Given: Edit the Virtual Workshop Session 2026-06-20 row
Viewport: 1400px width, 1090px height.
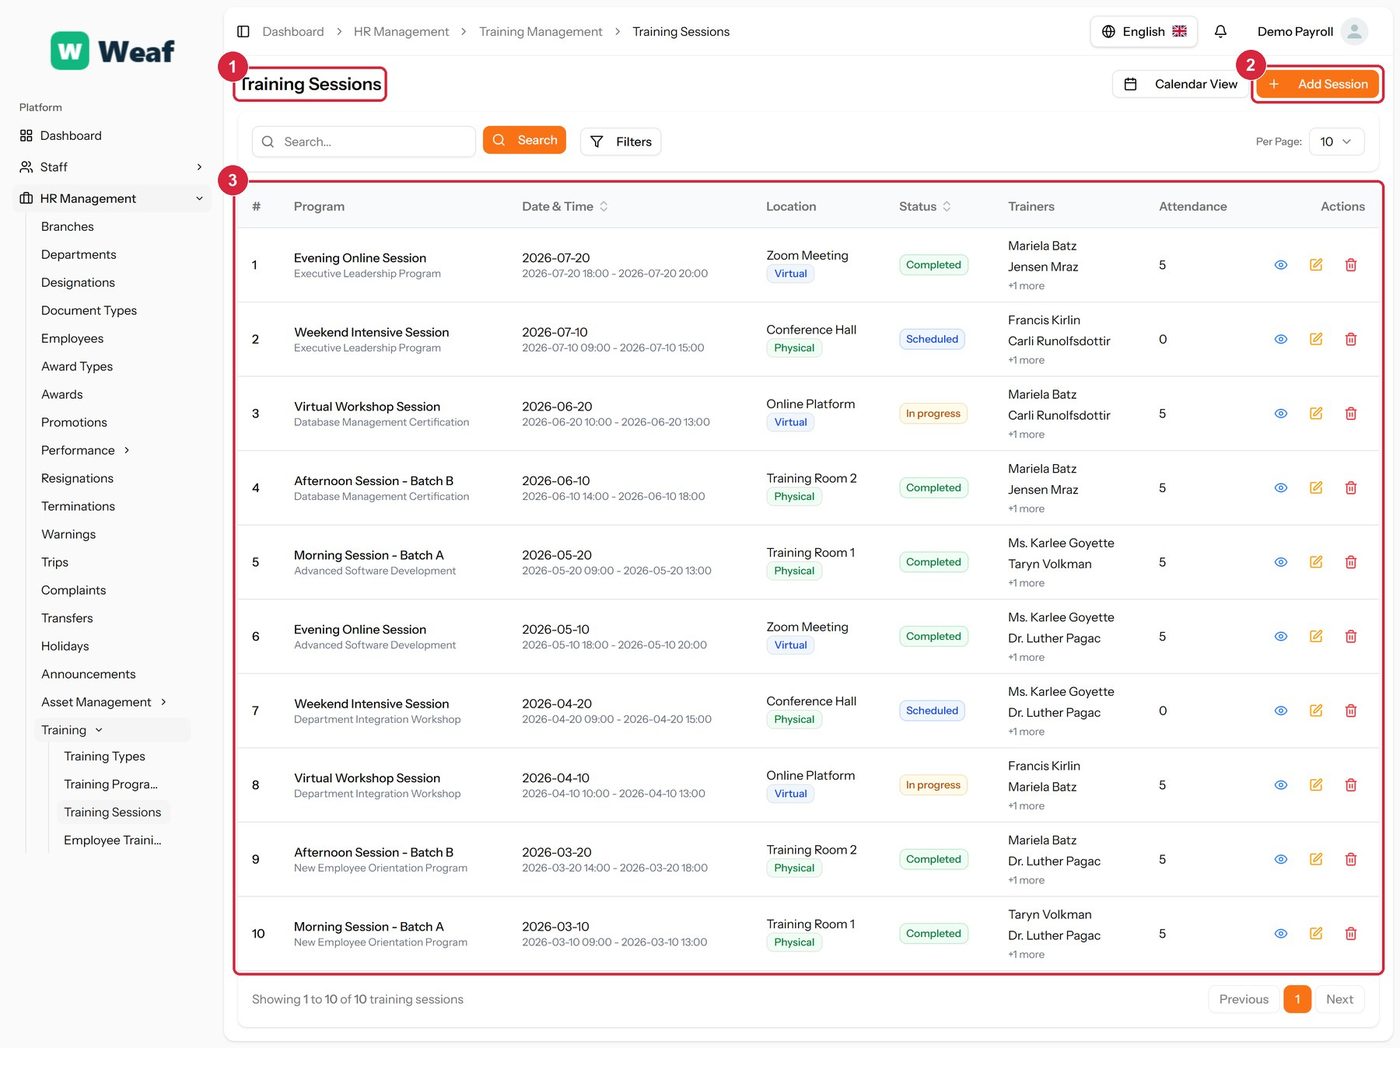Looking at the screenshot, I should 1316,414.
